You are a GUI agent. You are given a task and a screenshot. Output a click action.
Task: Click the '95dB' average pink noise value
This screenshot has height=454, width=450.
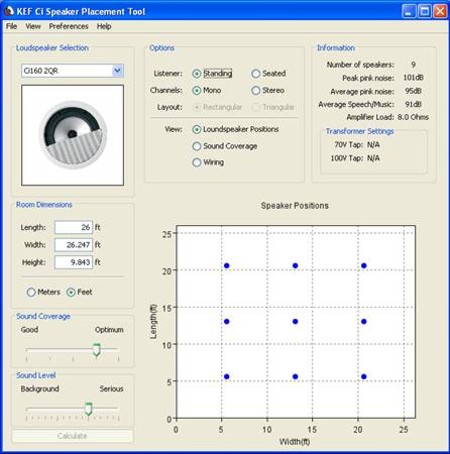(413, 91)
